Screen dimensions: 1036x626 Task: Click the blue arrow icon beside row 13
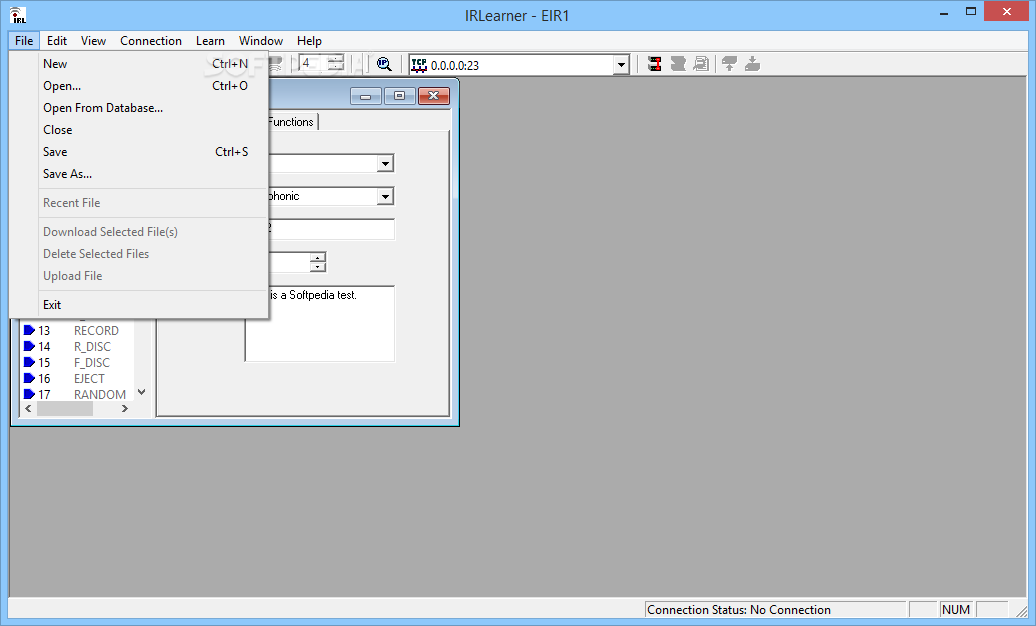tap(29, 330)
